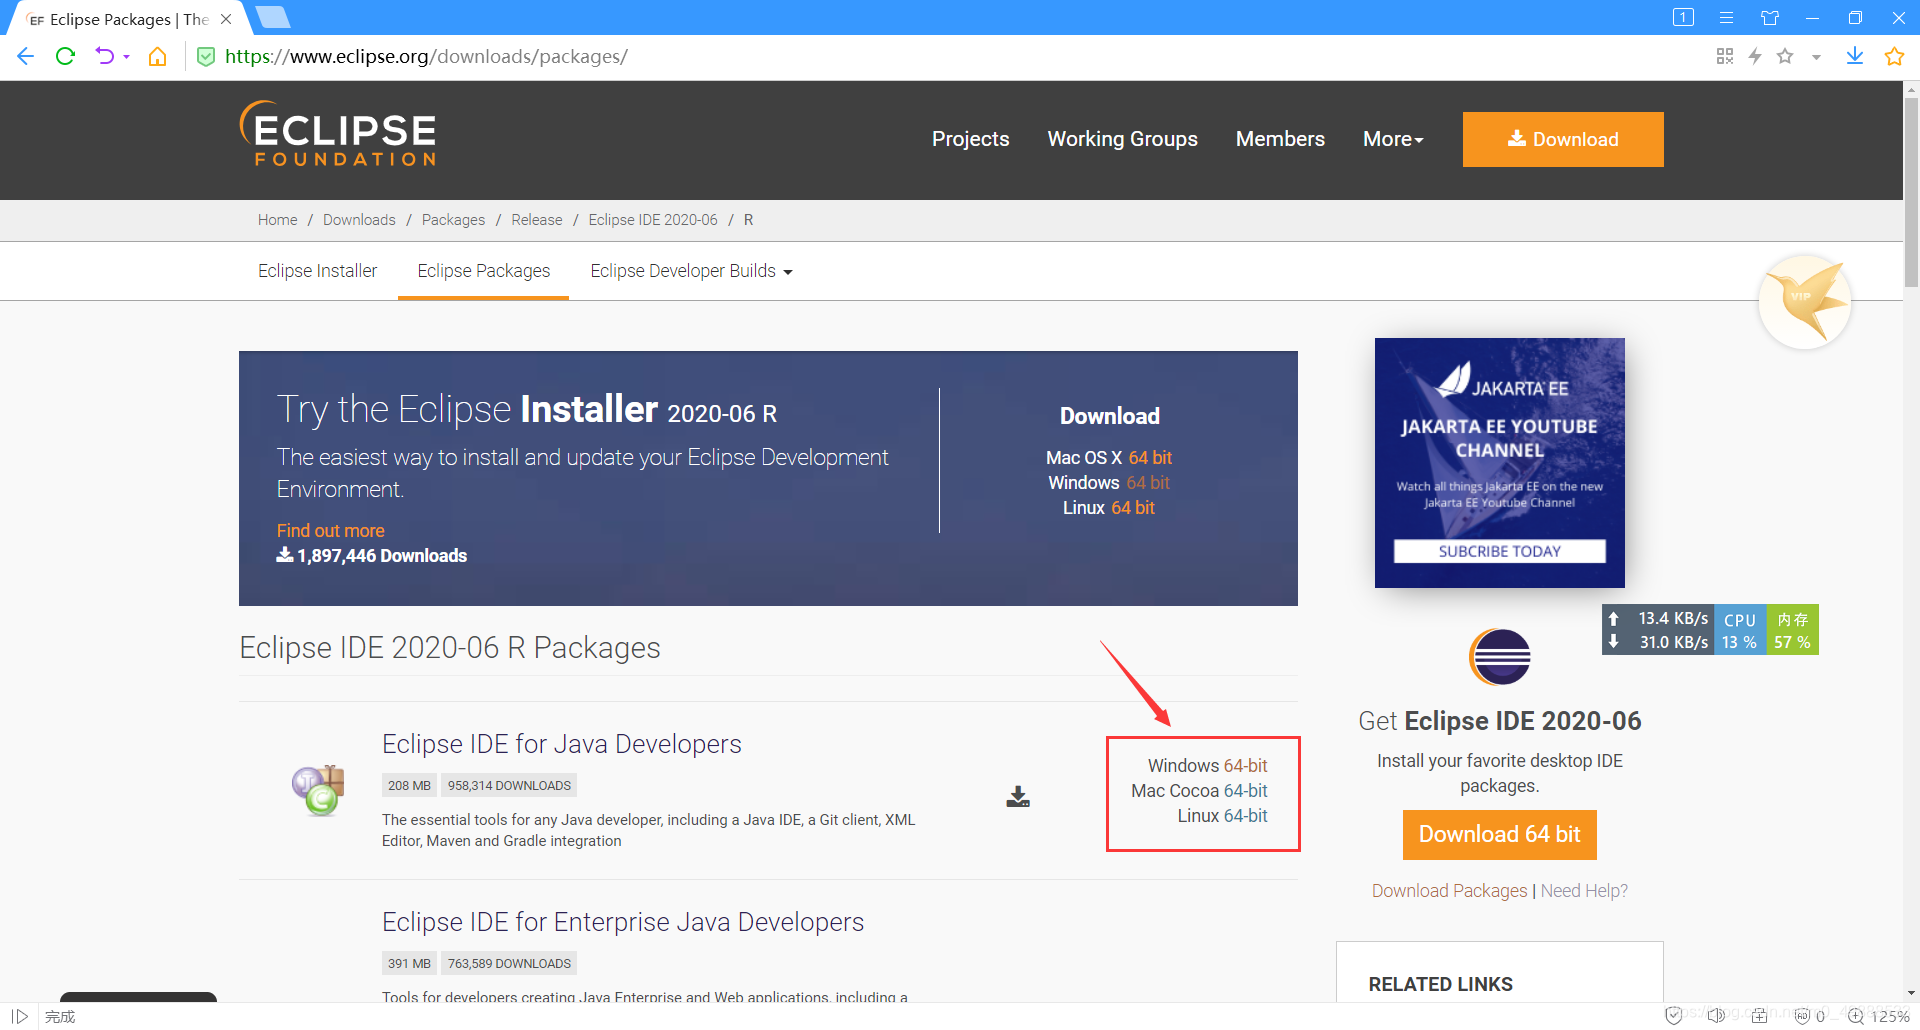Expand Eclipse Developer Builds dropdown
The width and height of the screenshot is (1920, 1030).
pyautogui.click(x=691, y=271)
